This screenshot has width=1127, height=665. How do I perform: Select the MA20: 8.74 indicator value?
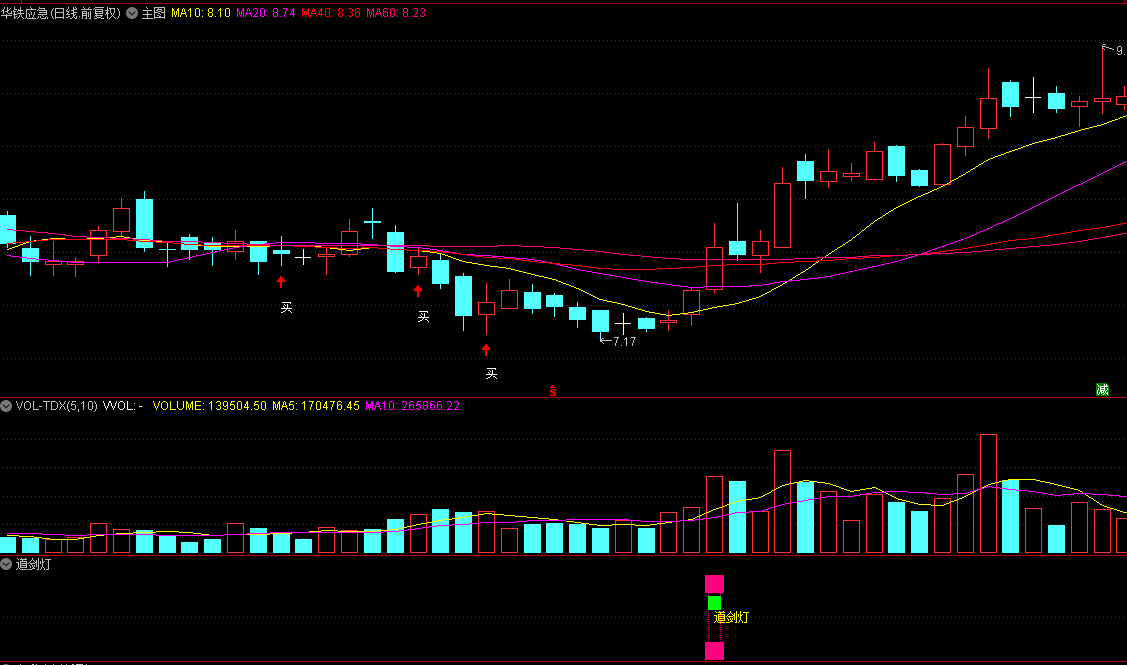(265, 13)
